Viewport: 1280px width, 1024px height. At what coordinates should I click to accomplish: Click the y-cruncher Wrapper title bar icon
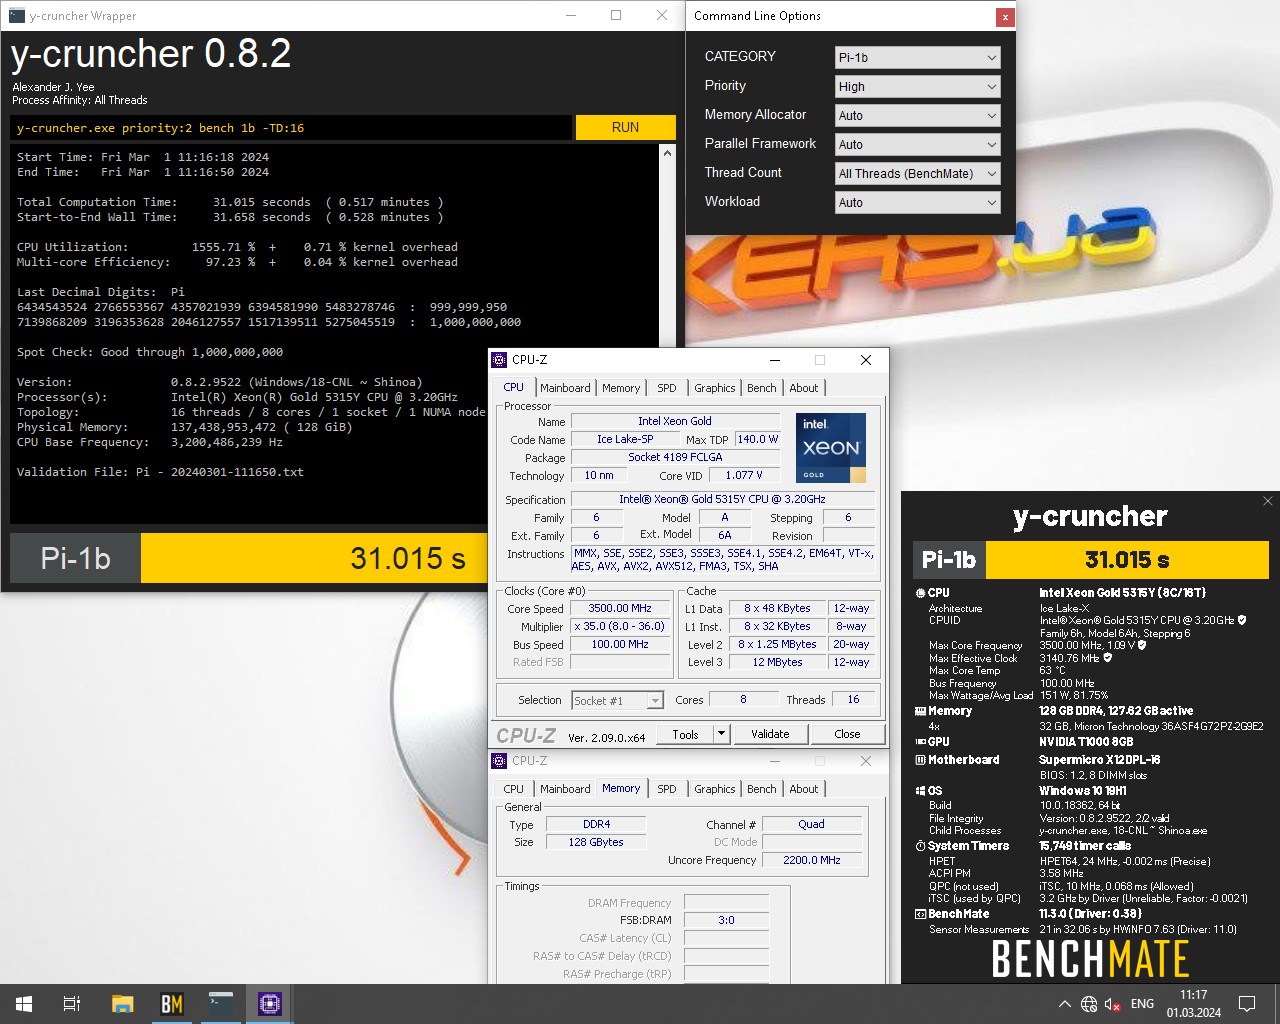[x=16, y=16]
